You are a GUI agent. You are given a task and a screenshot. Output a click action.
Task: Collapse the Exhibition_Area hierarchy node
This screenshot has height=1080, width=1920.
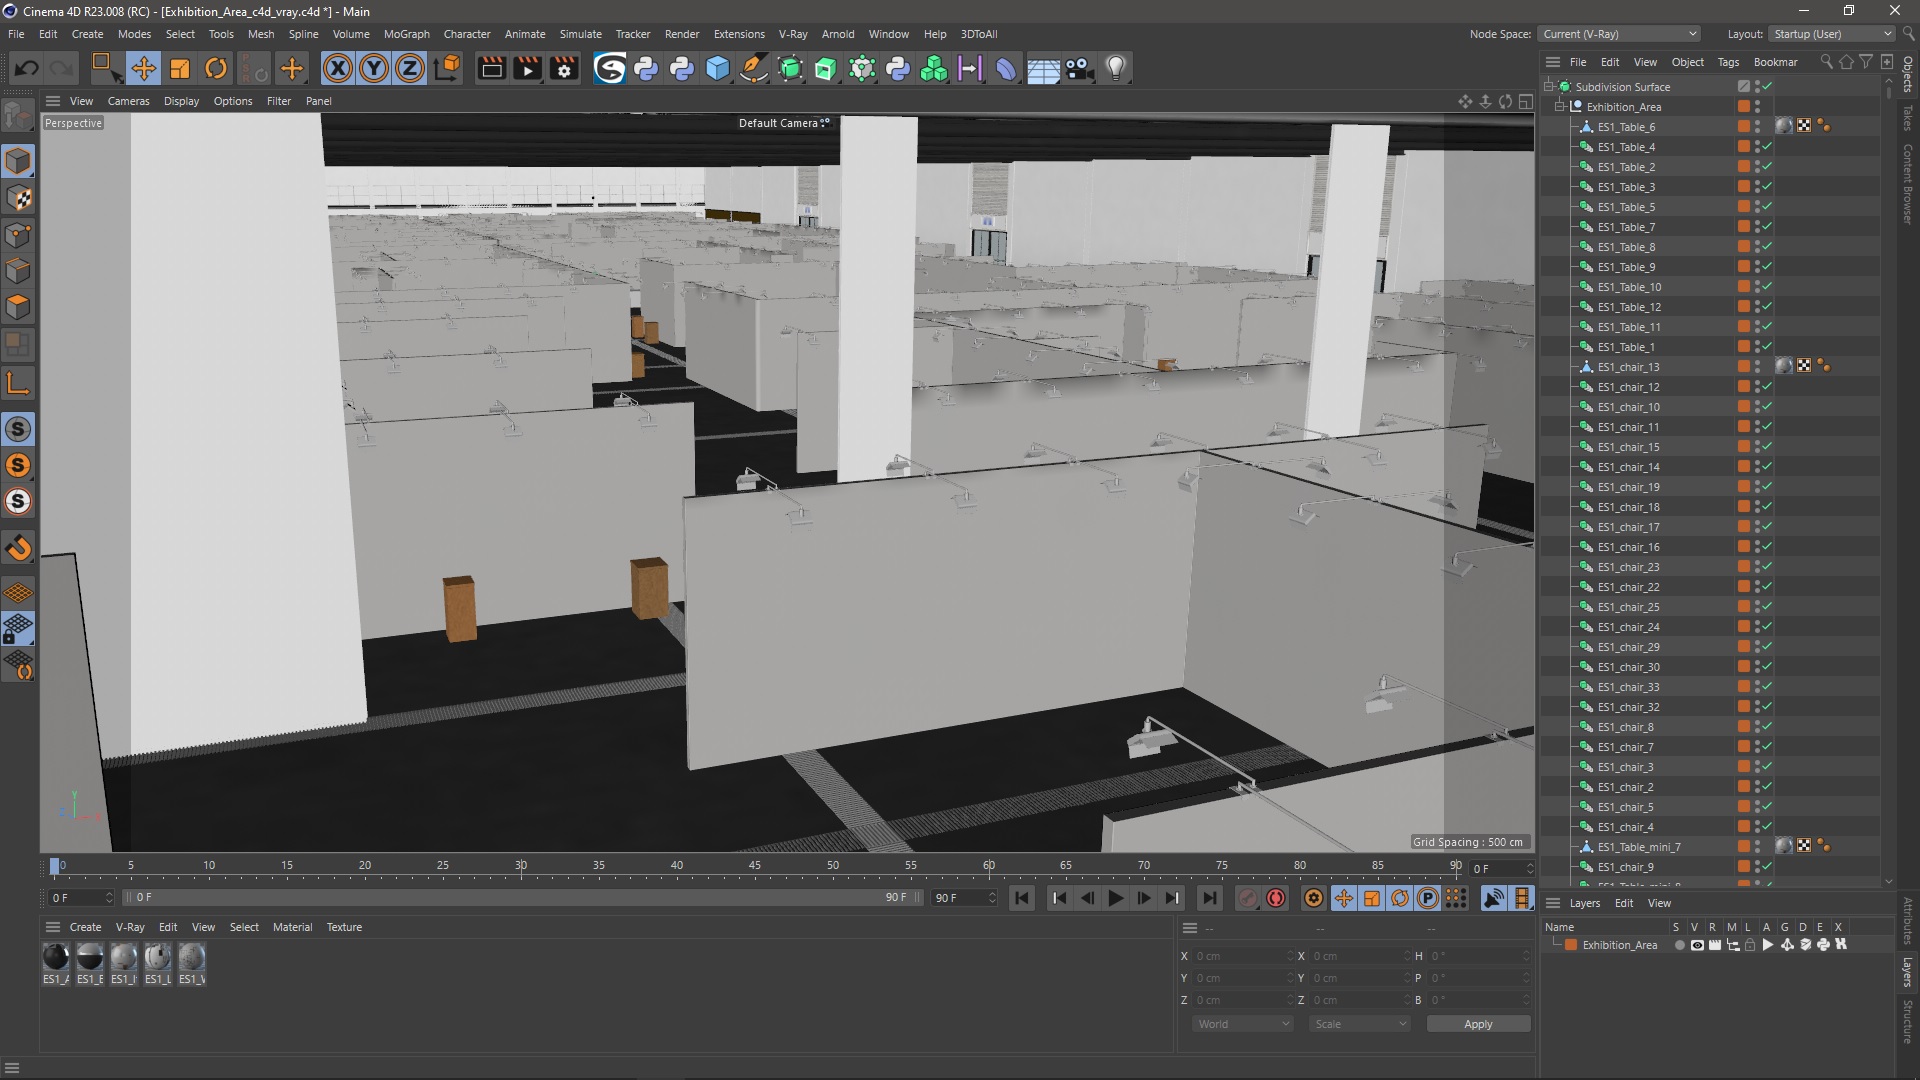[1559, 106]
